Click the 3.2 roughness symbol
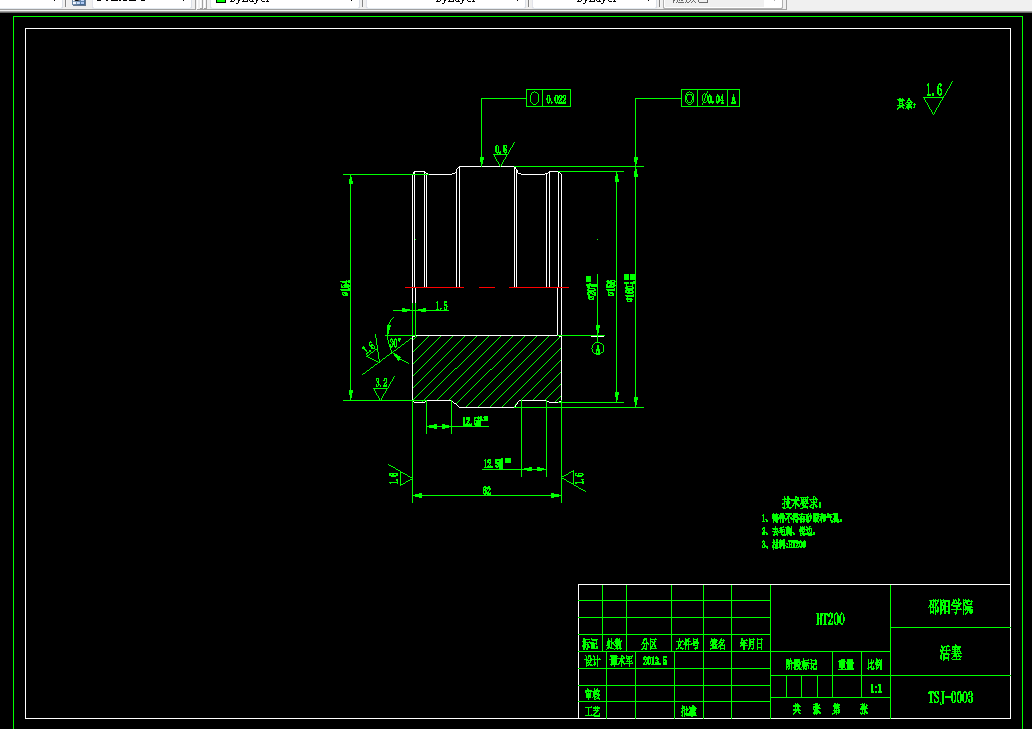The height and width of the screenshot is (729, 1032). (382, 388)
